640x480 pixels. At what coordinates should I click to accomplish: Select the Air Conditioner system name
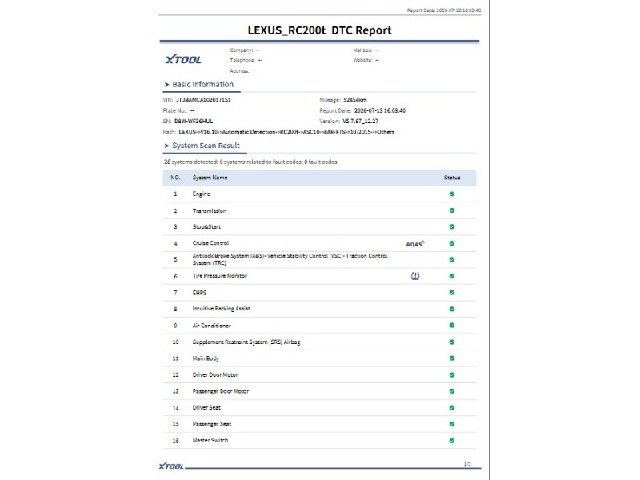pos(211,326)
